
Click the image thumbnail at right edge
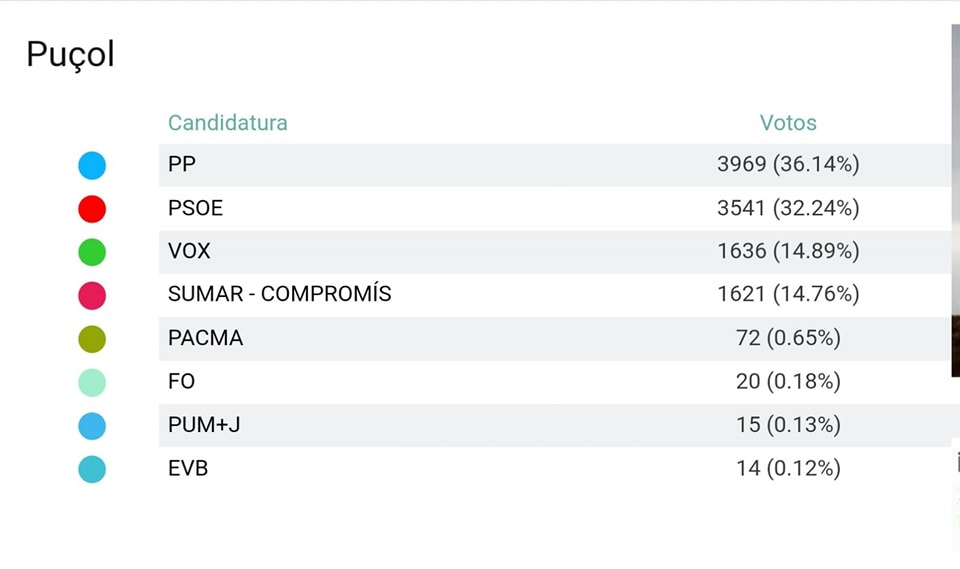pyautogui.click(x=956, y=201)
